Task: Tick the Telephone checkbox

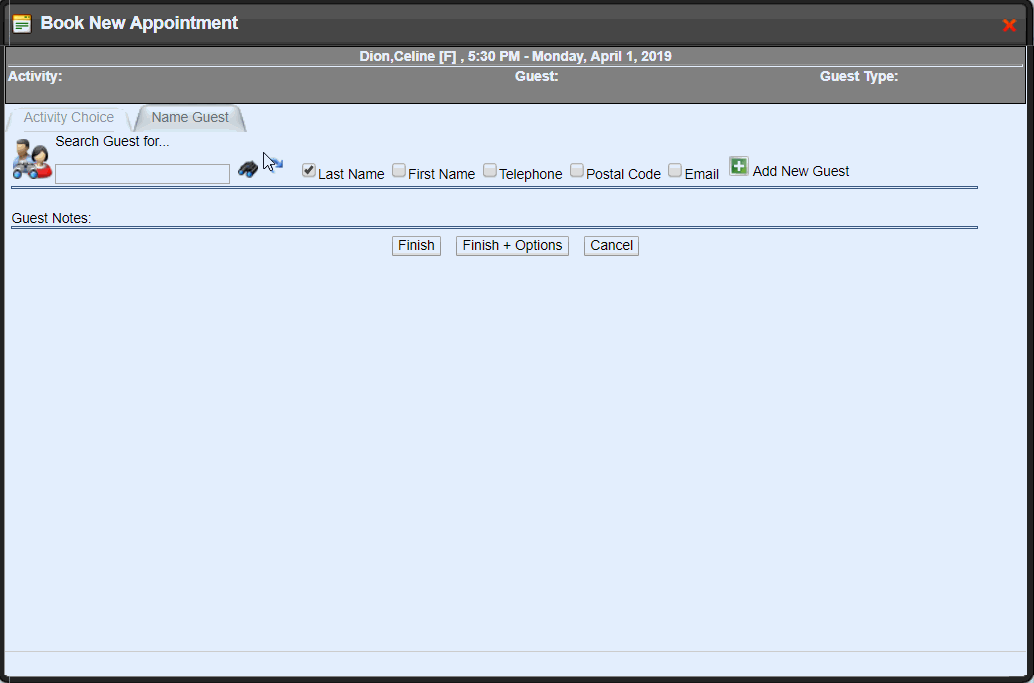Action: (489, 170)
